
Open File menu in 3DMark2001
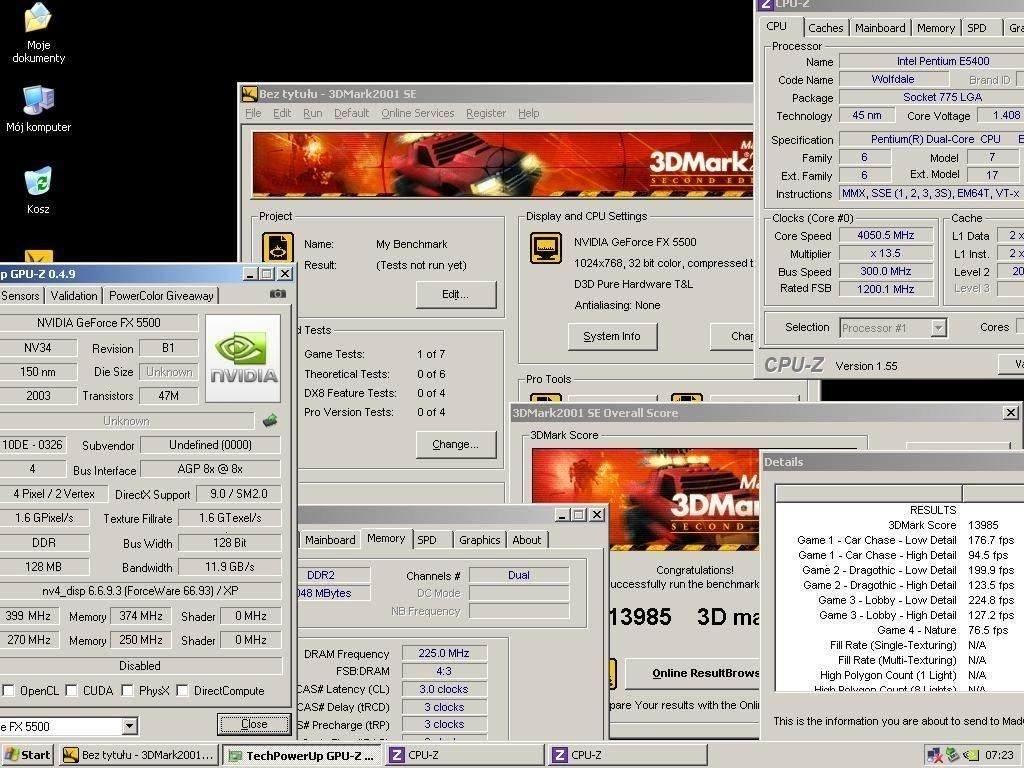[x=253, y=114]
